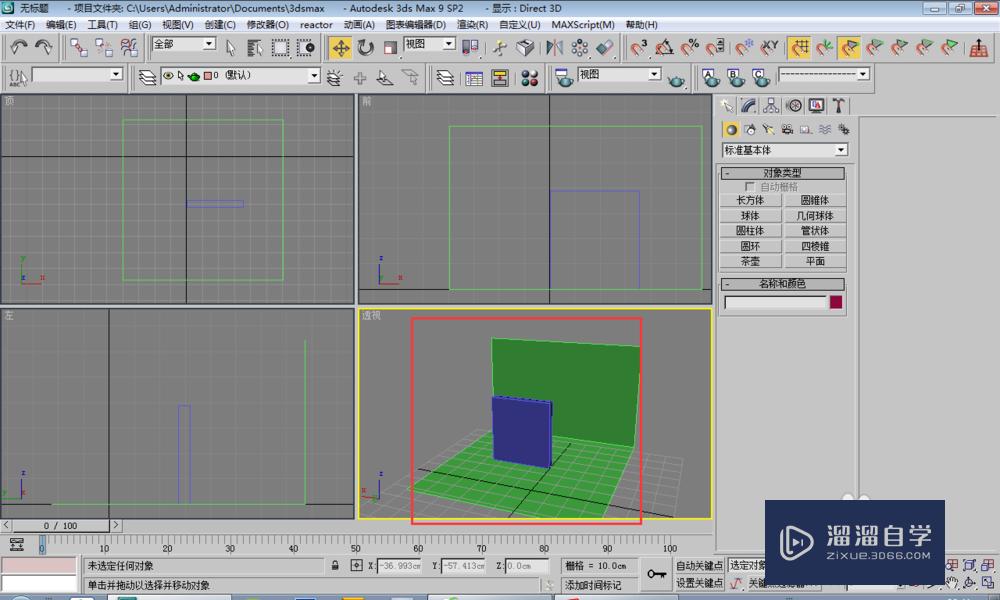Switch to the Modify command panel tab
Screen dimensions: 1000x600
pyautogui.click(x=748, y=106)
